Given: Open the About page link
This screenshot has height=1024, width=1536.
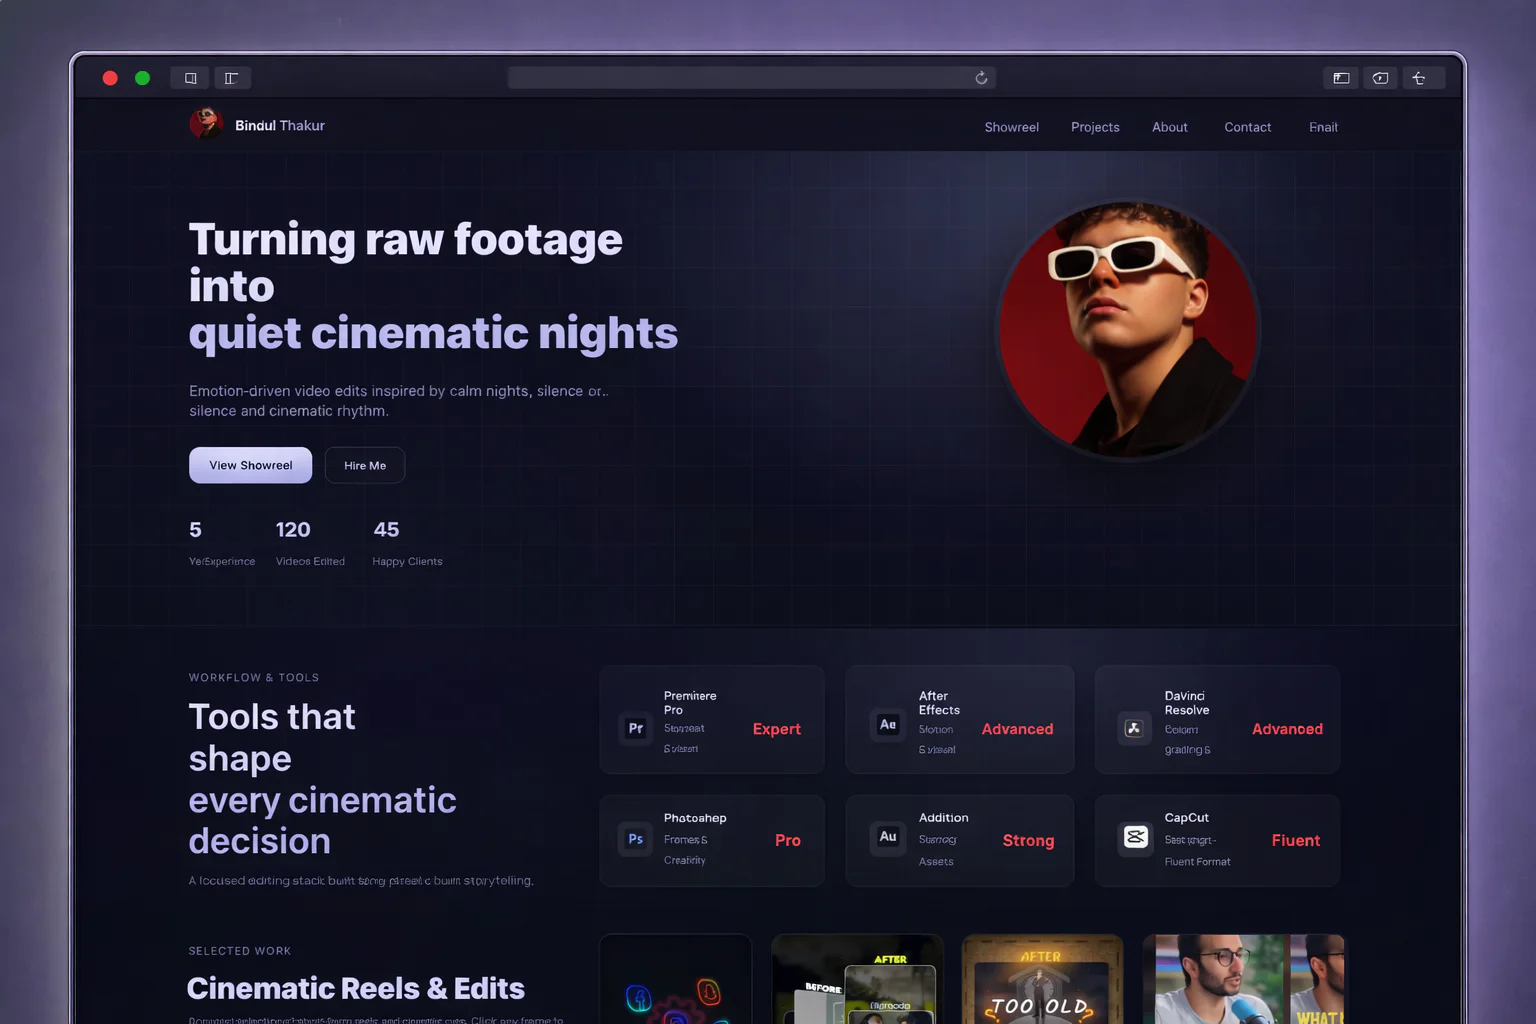Looking at the screenshot, I should tap(1169, 127).
